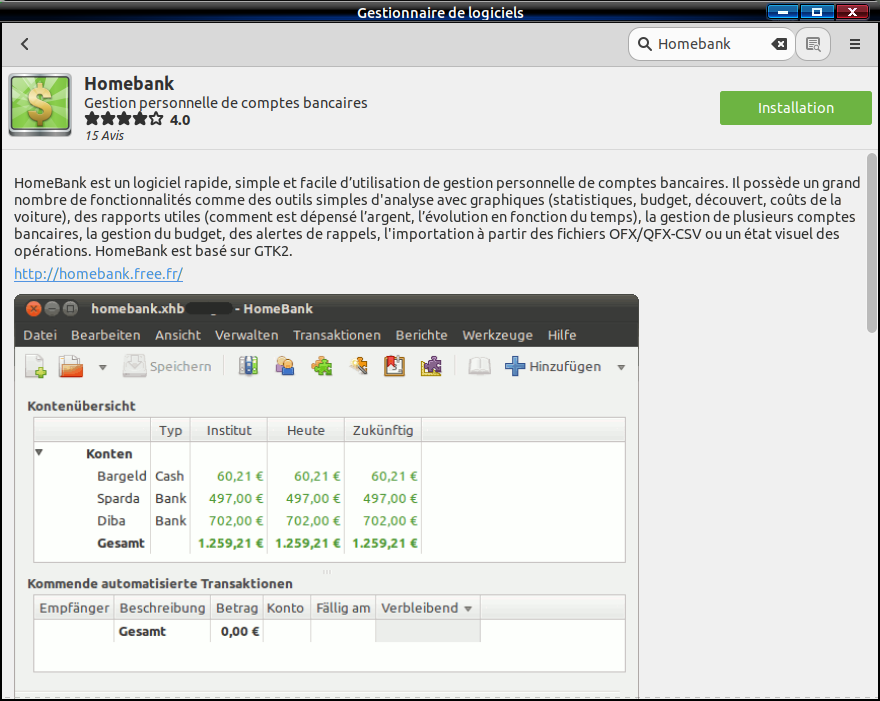
Task: Open the hamburger menu
Action: click(x=855, y=44)
